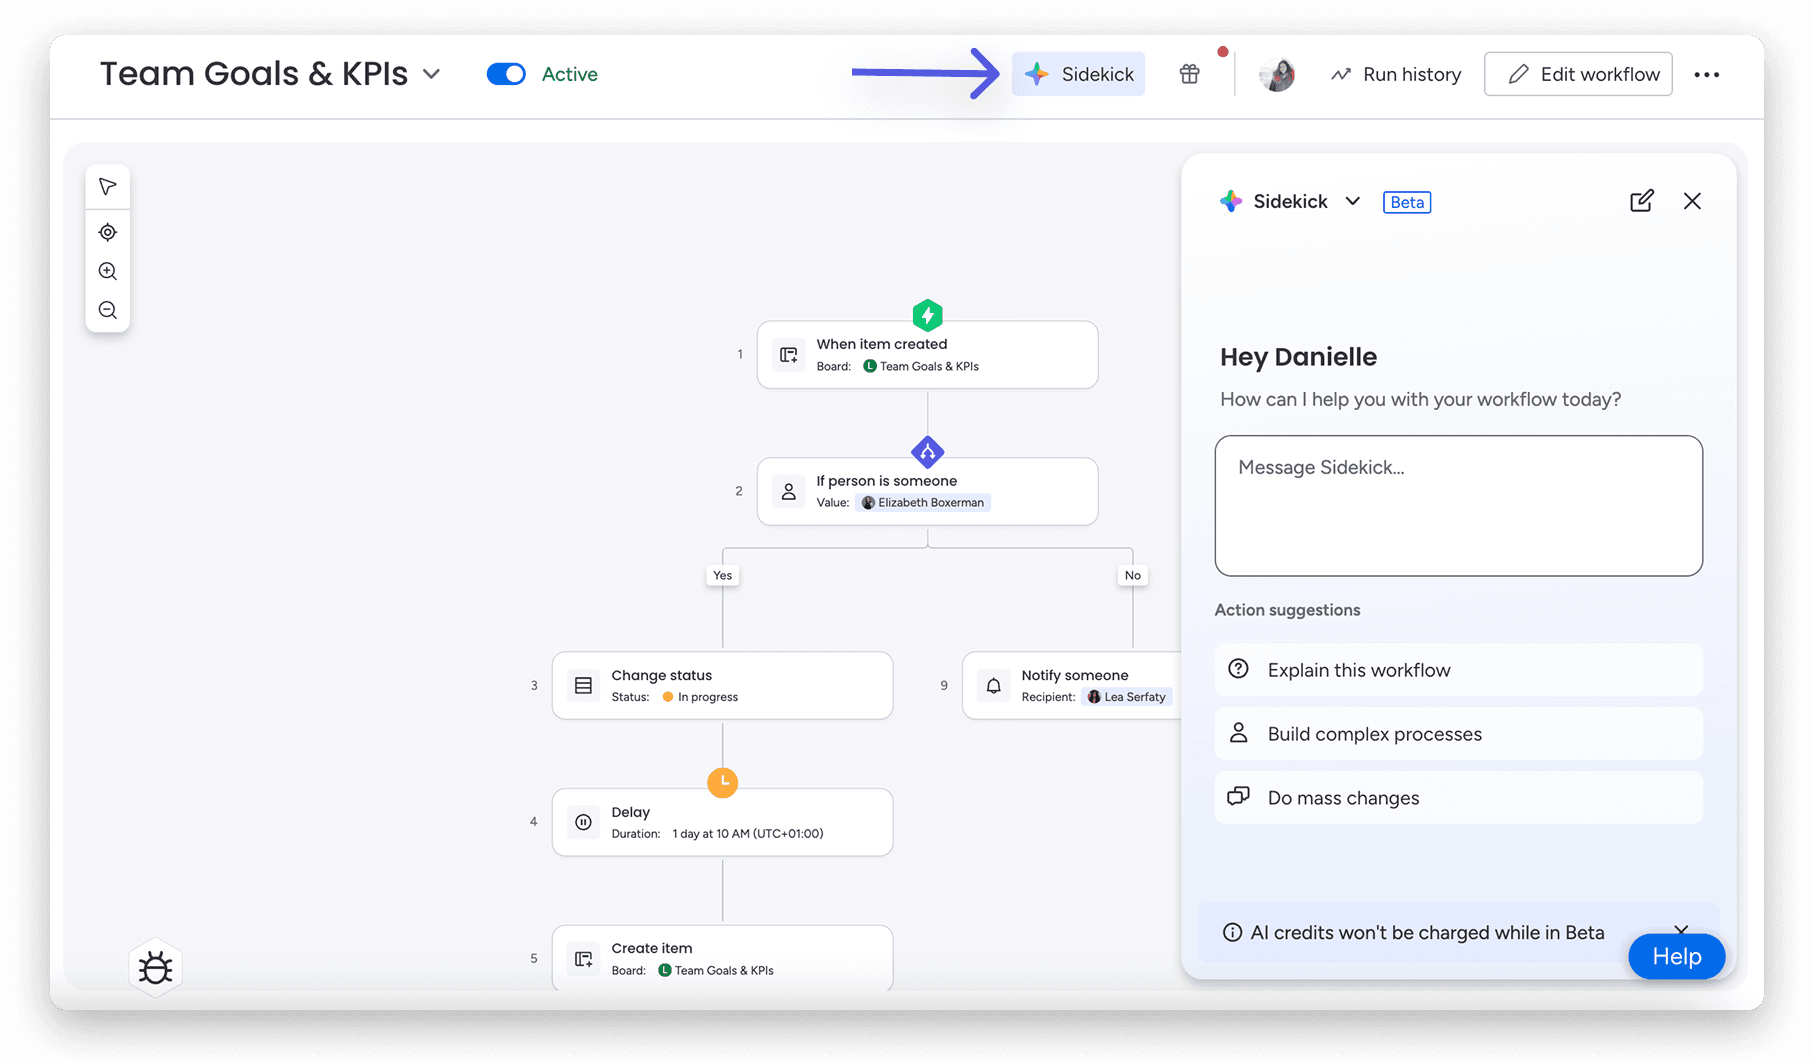Select the Delay node
The image size is (1814, 1063).
(x=722, y=822)
